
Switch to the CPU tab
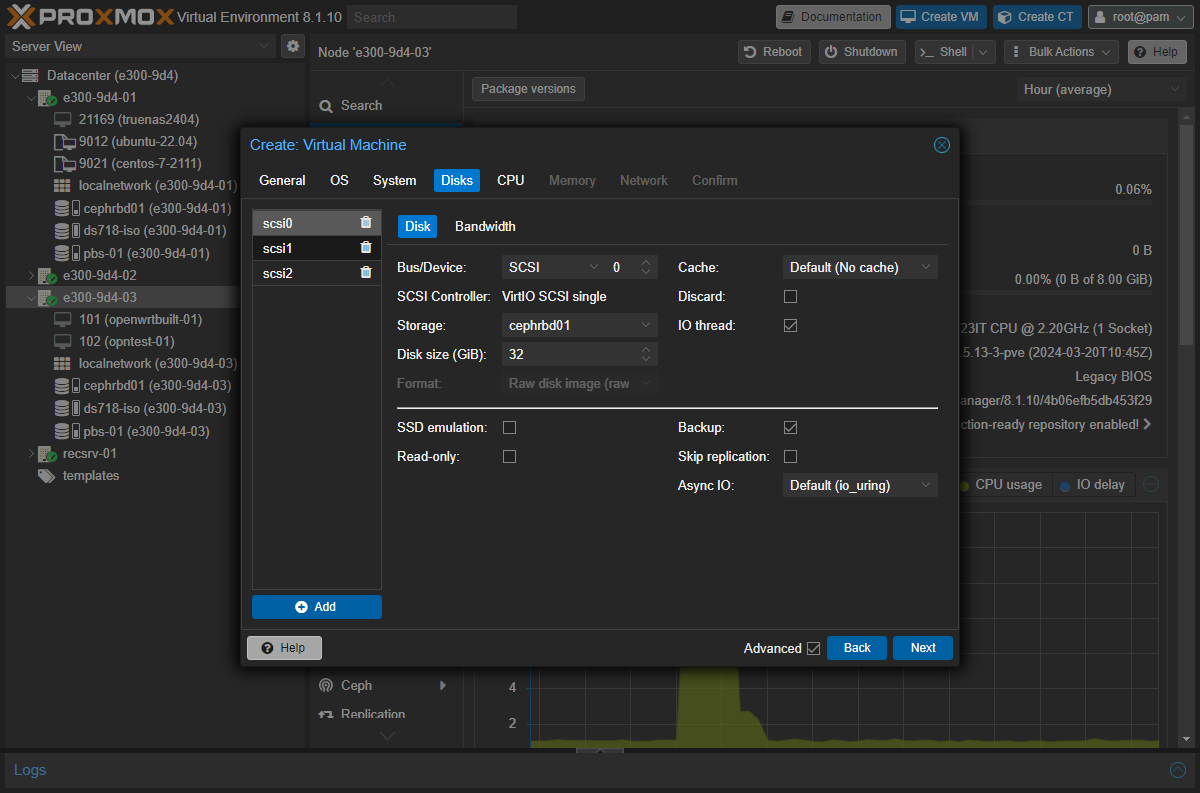pos(511,180)
